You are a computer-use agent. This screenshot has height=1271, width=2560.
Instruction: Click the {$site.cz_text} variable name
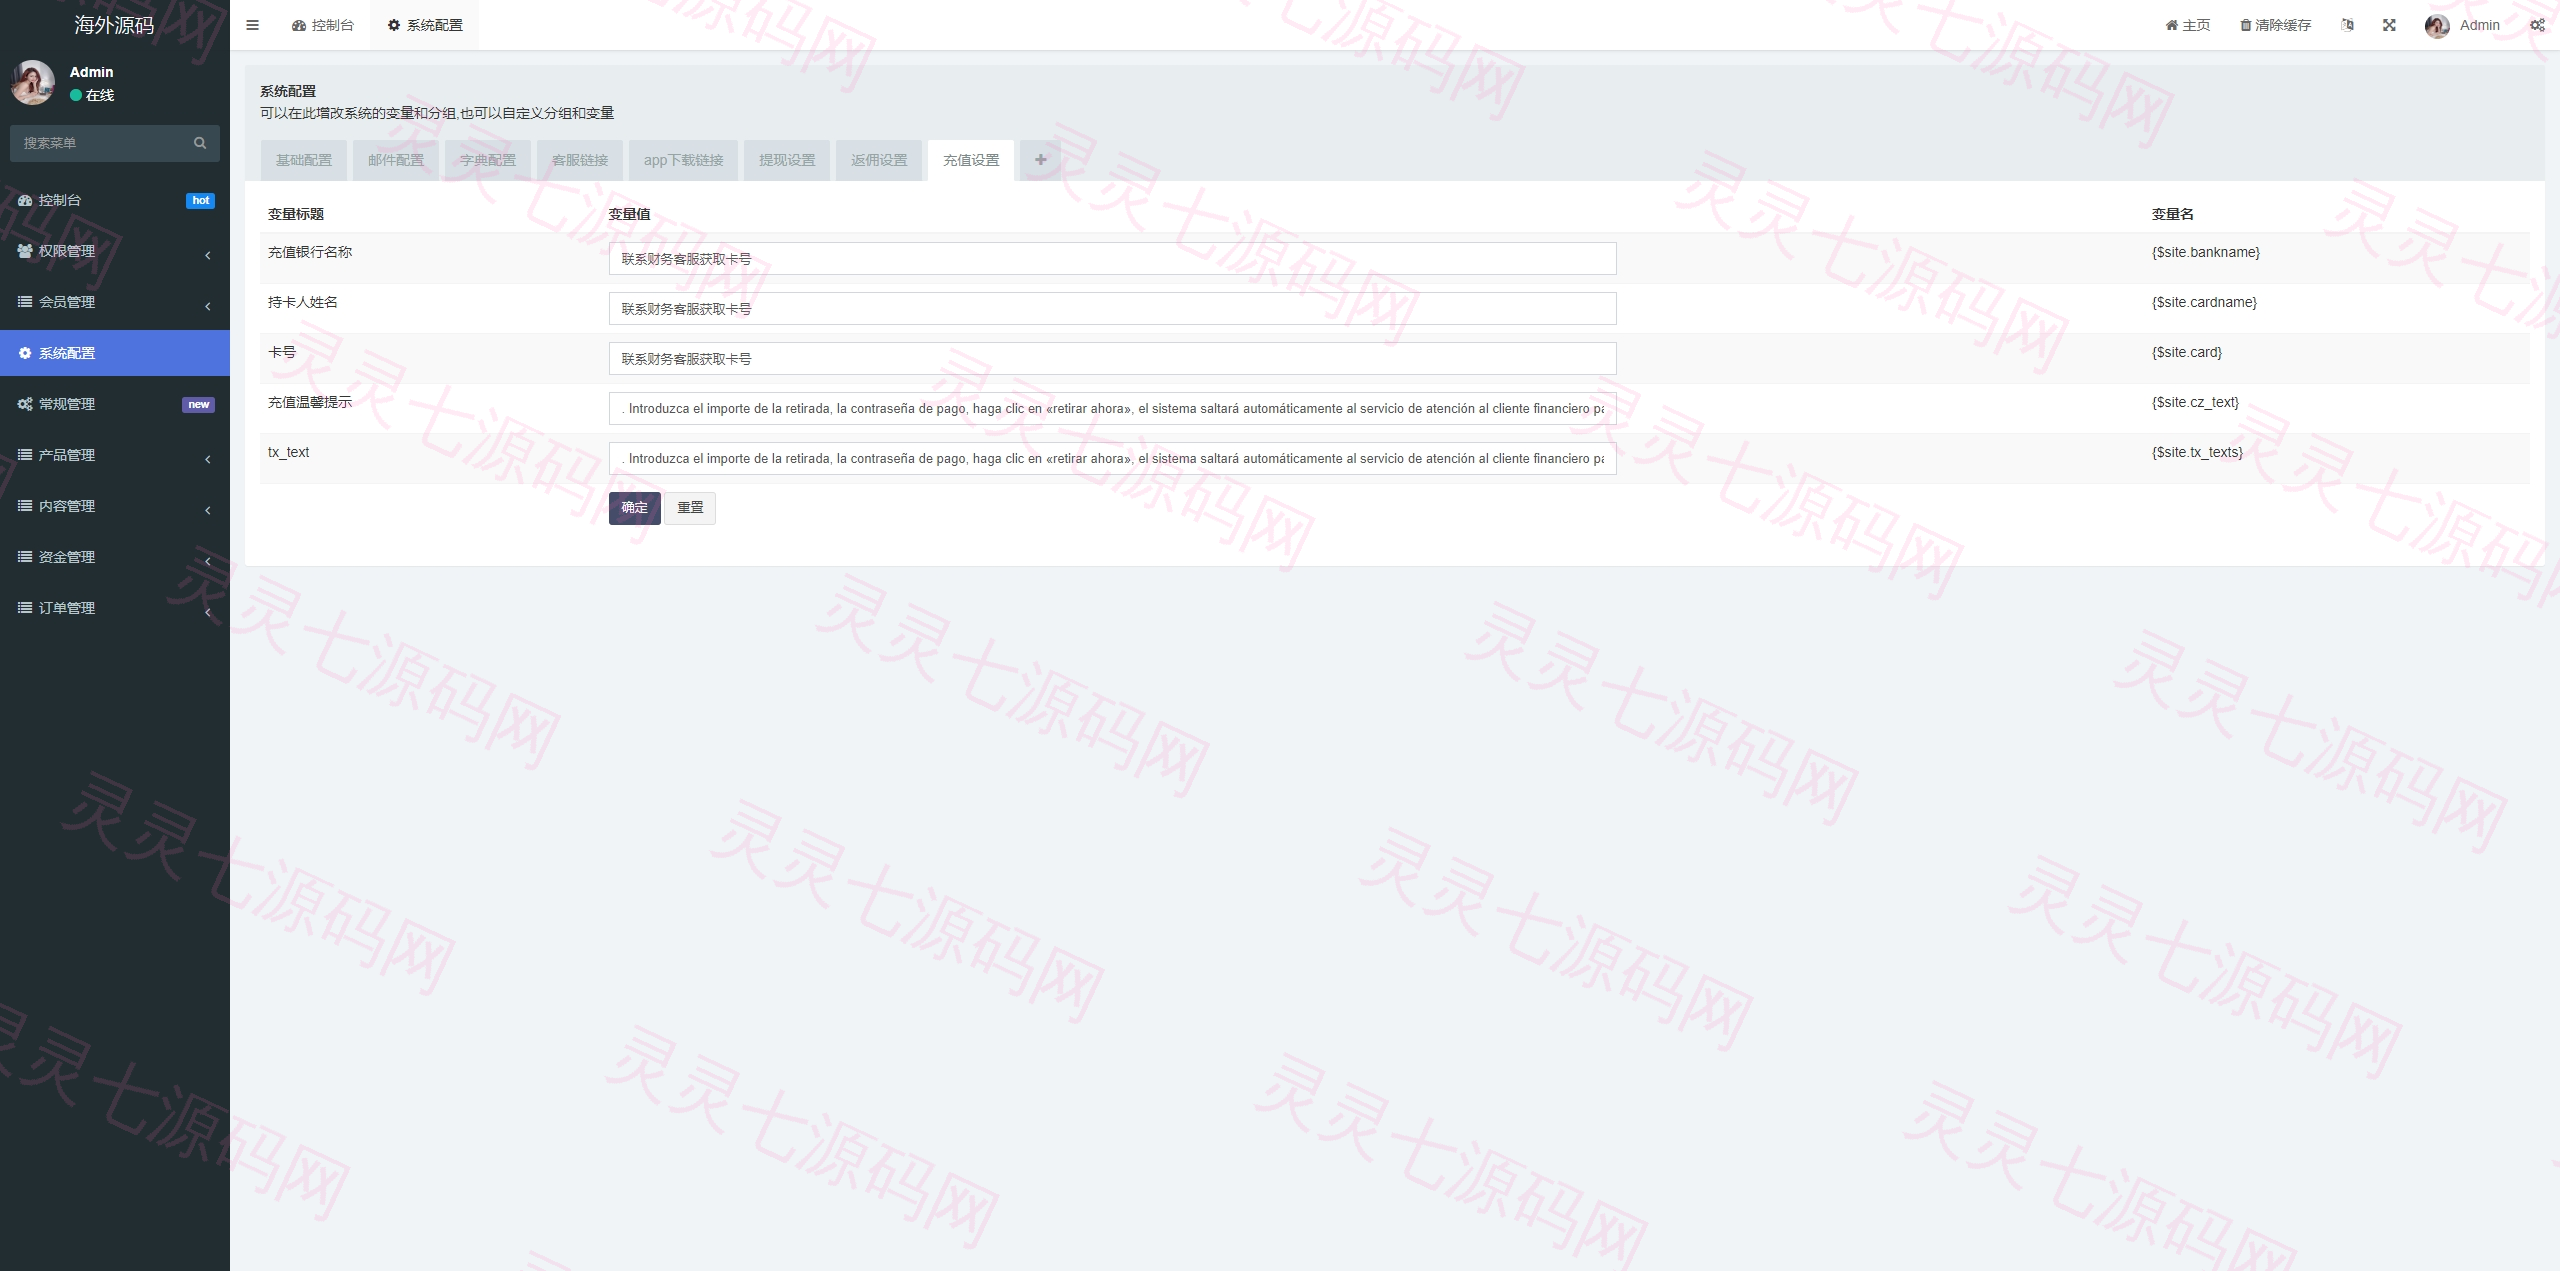click(2195, 402)
